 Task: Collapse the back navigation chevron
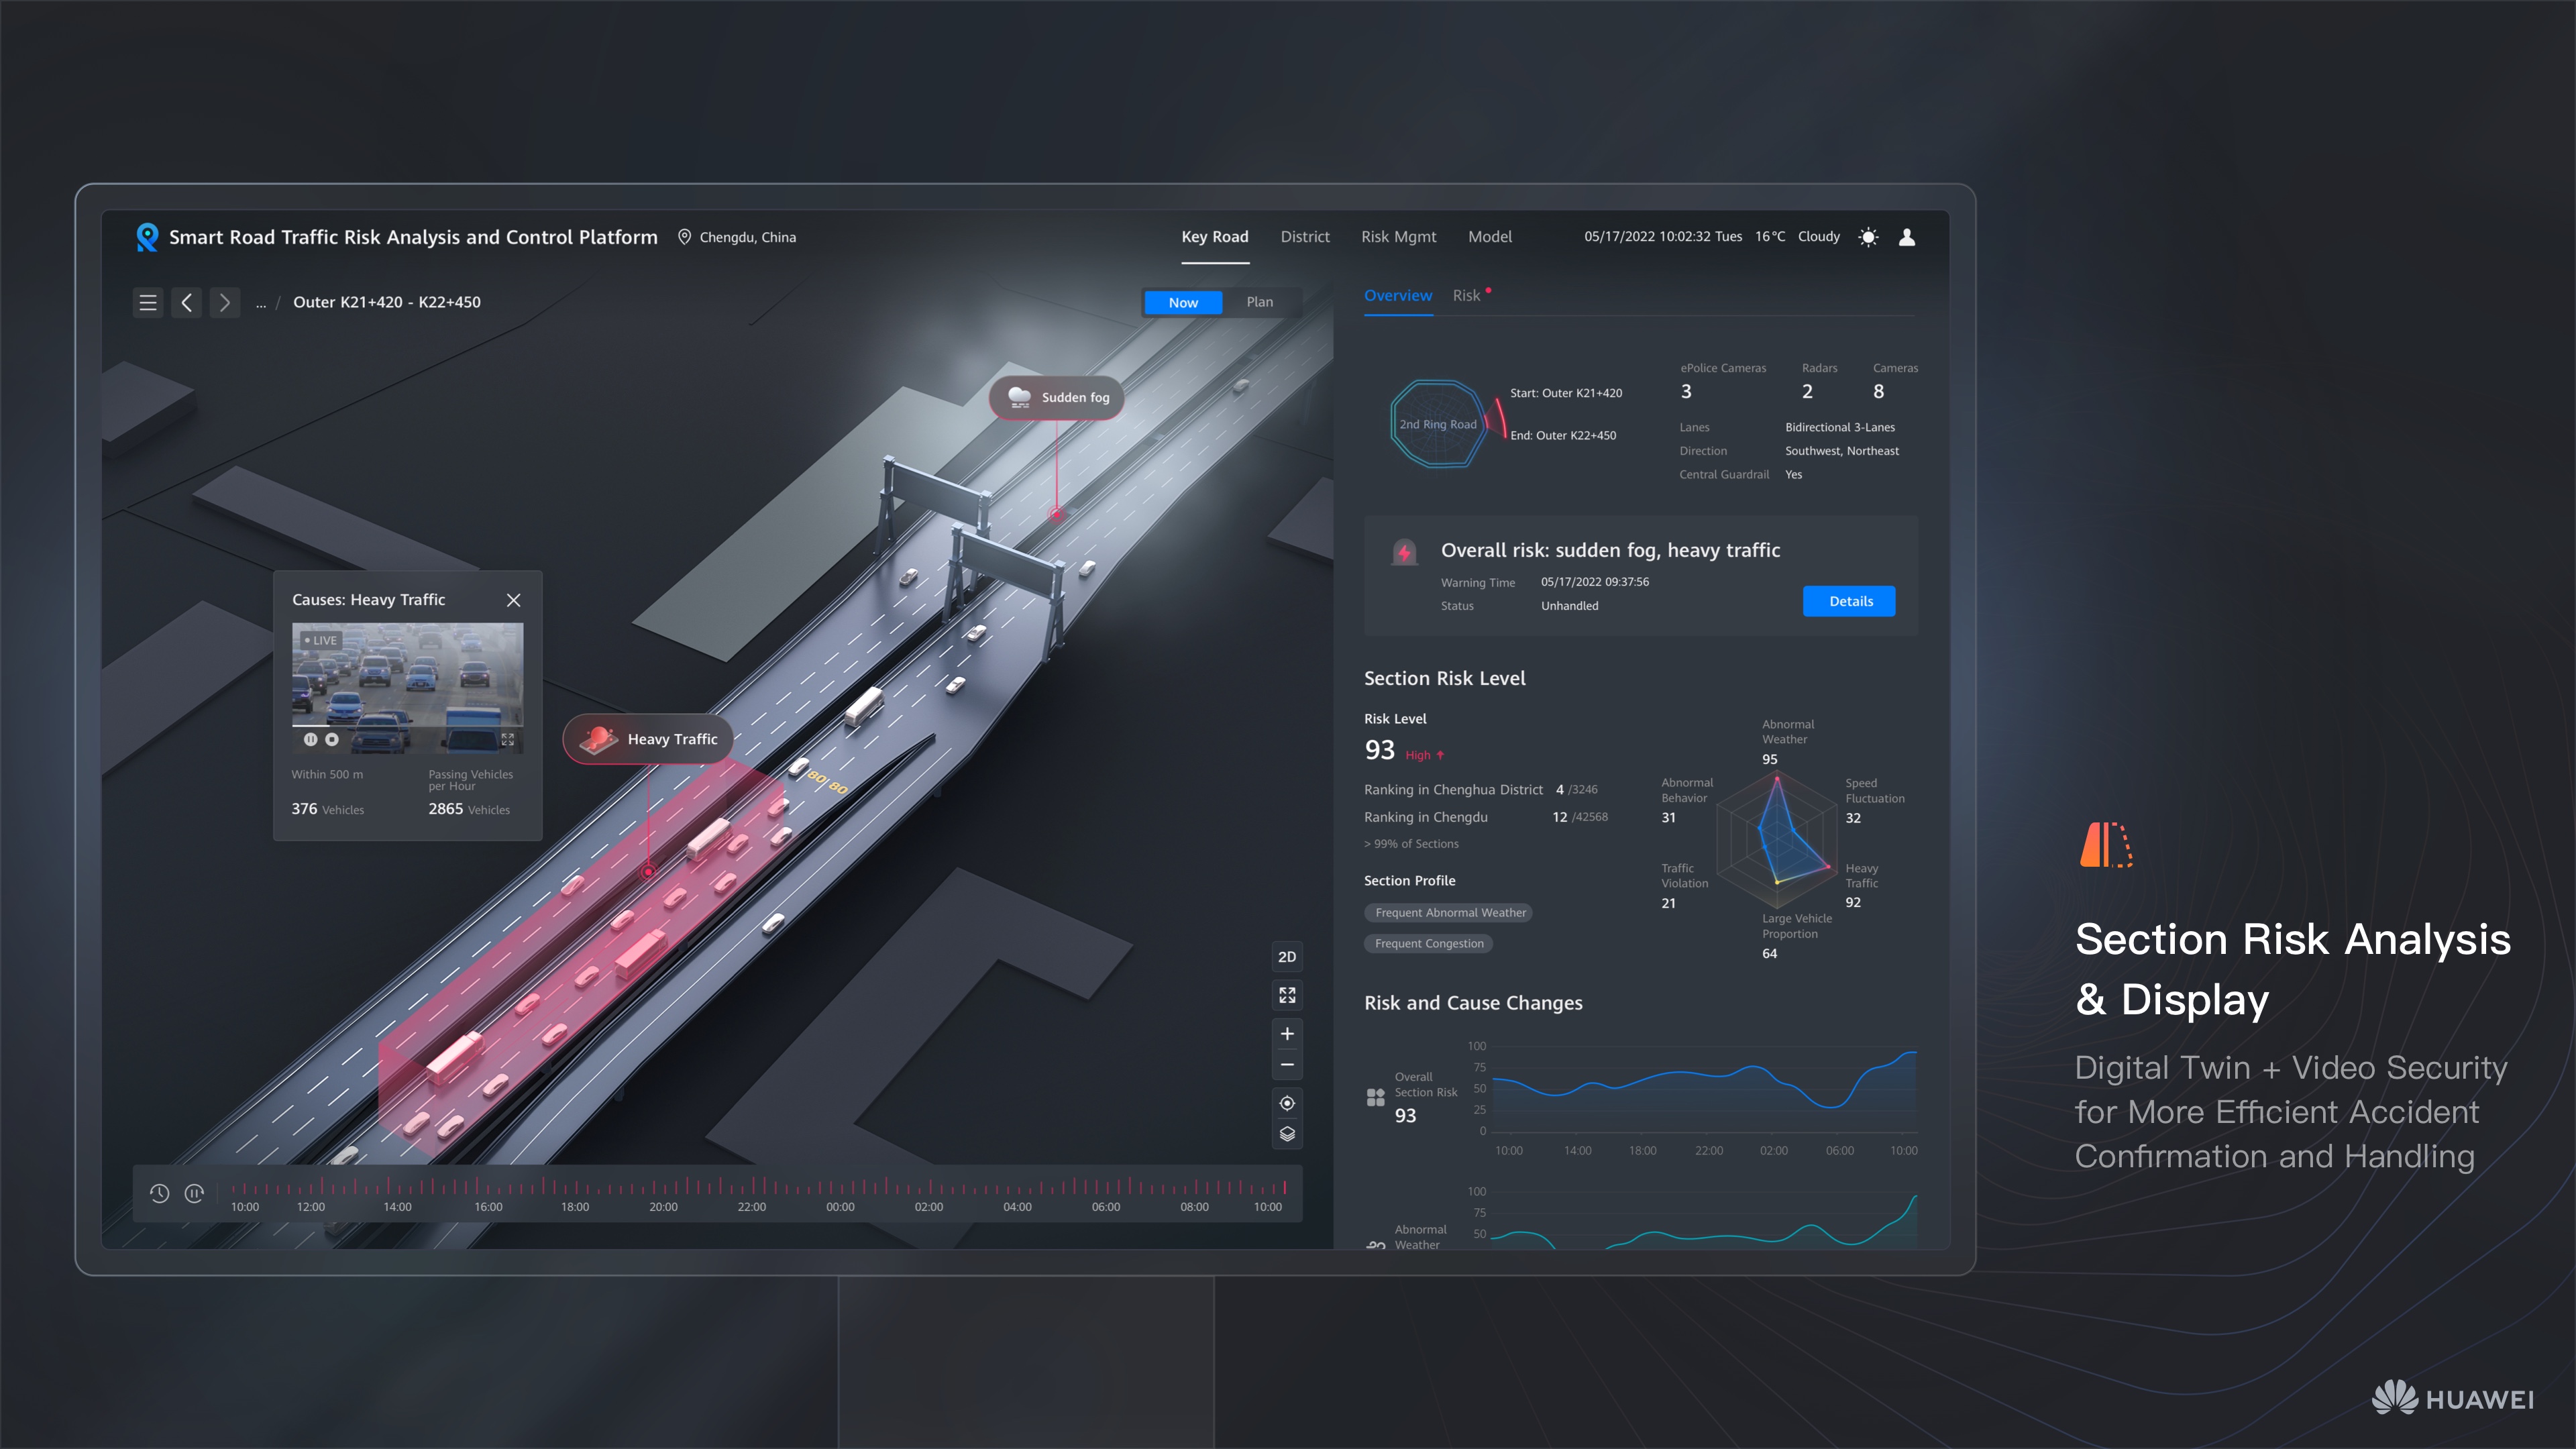pos(188,301)
